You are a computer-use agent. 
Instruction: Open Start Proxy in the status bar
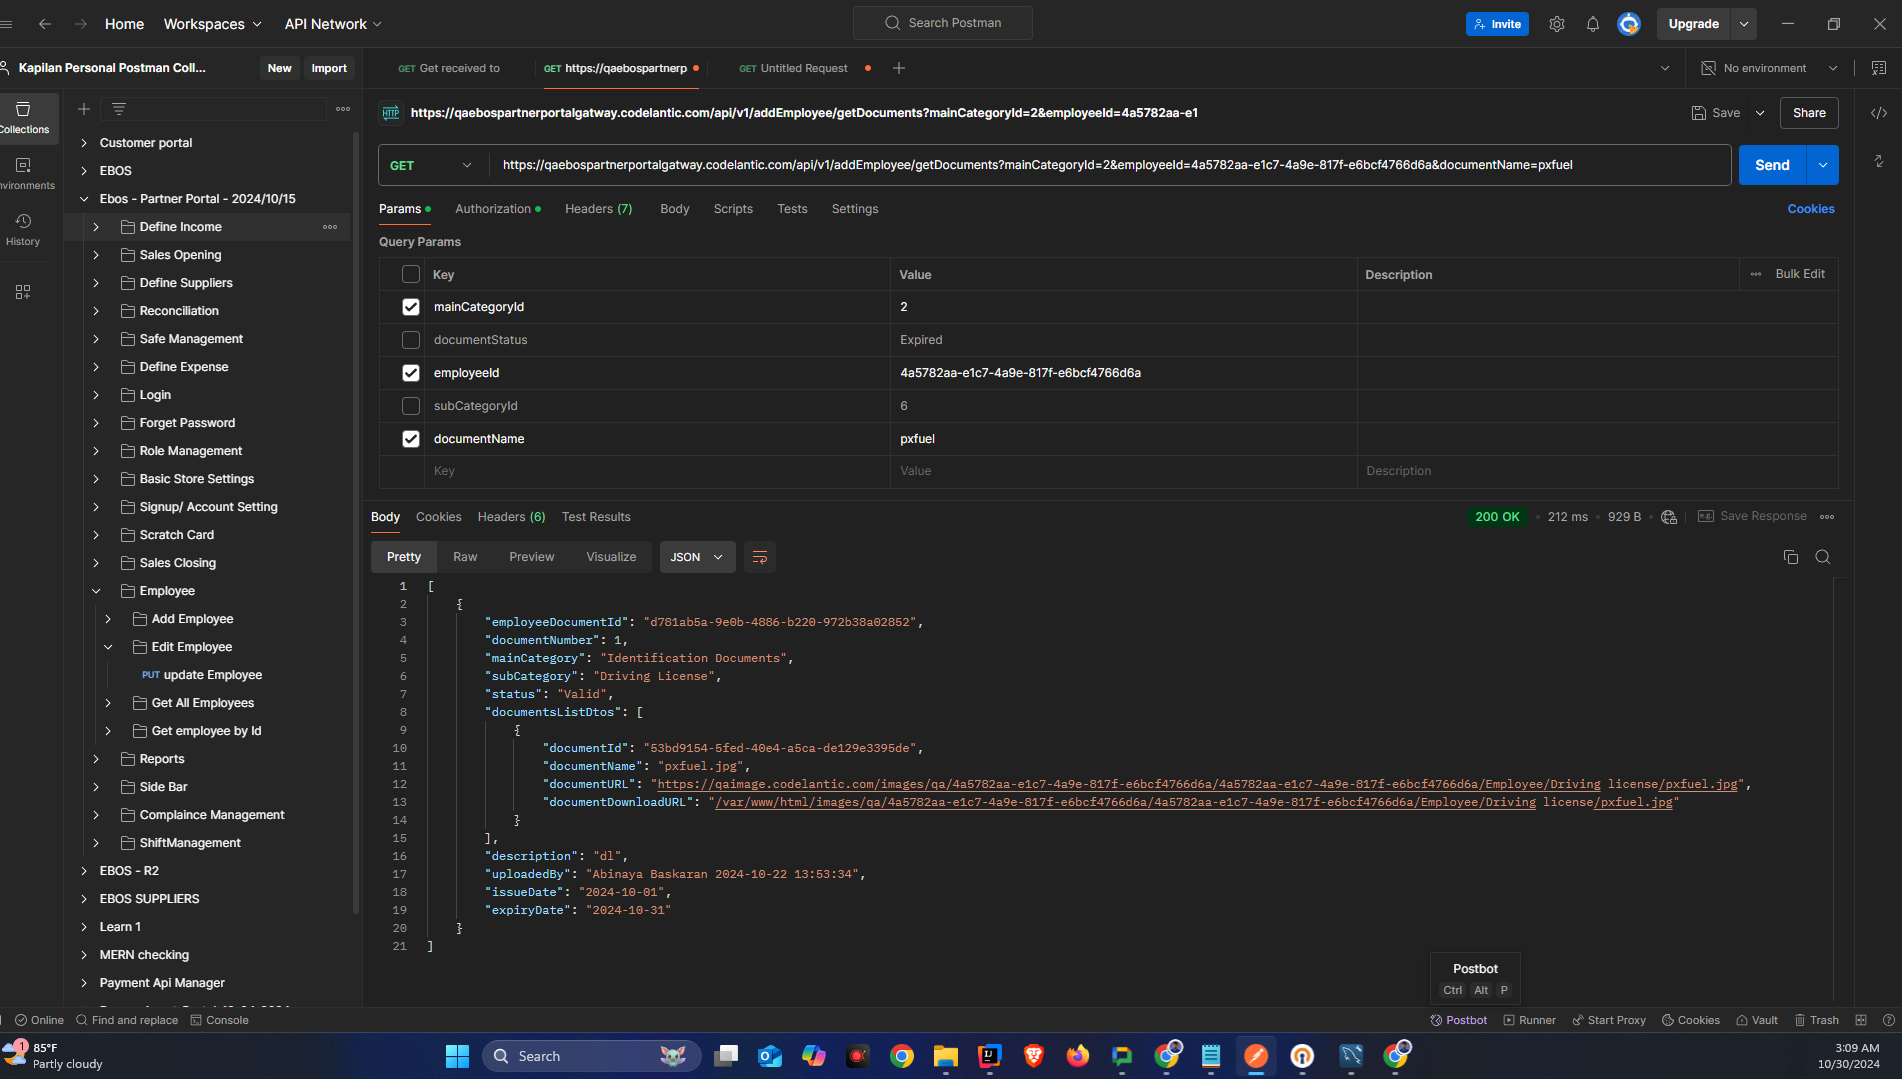pyautogui.click(x=1609, y=1020)
